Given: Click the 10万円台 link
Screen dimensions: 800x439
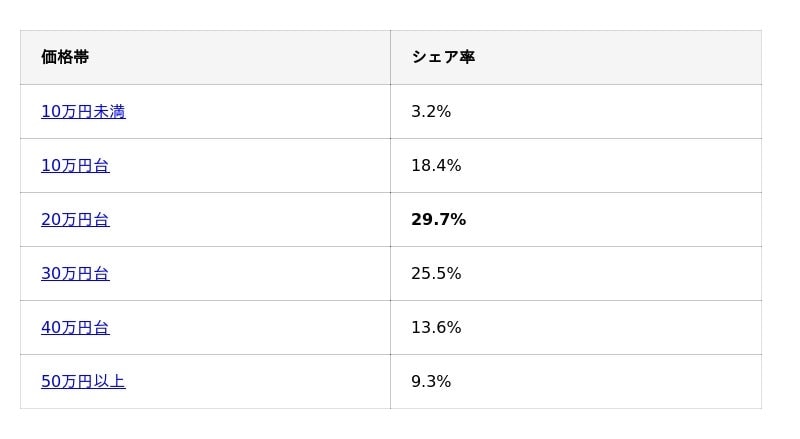Looking at the screenshot, I should pyautogui.click(x=75, y=166).
